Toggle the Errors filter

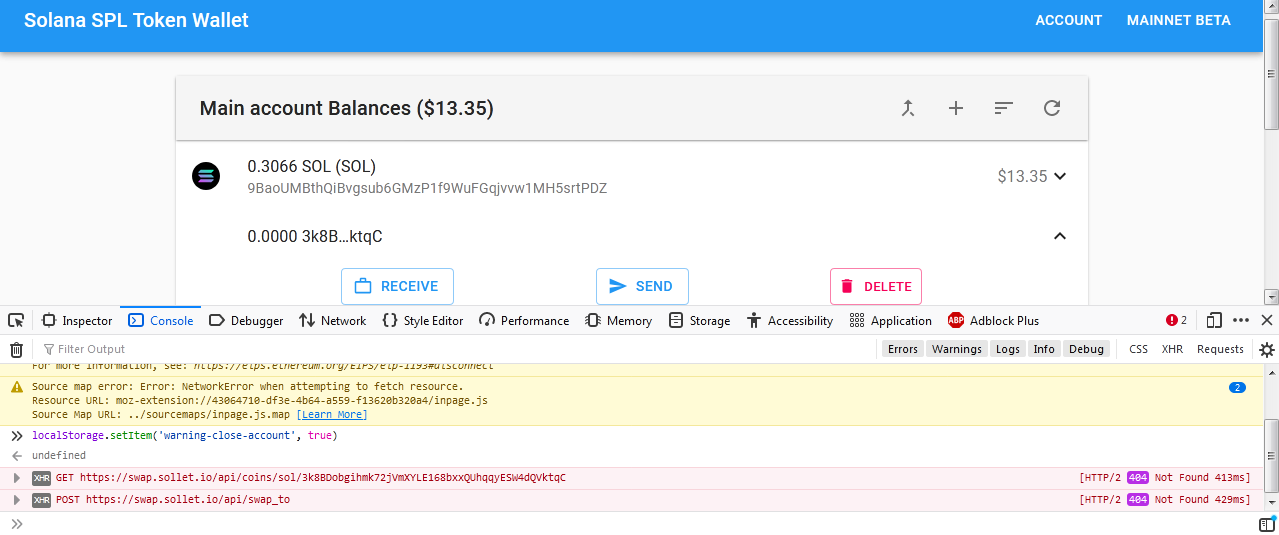pyautogui.click(x=902, y=349)
